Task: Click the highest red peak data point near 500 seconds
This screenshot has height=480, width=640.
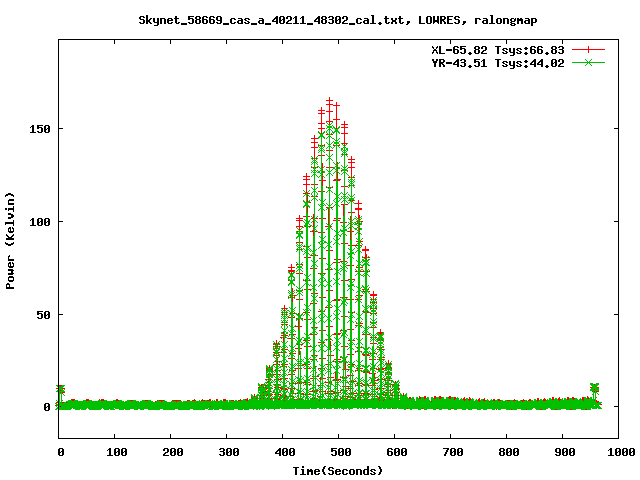Action: [329, 100]
